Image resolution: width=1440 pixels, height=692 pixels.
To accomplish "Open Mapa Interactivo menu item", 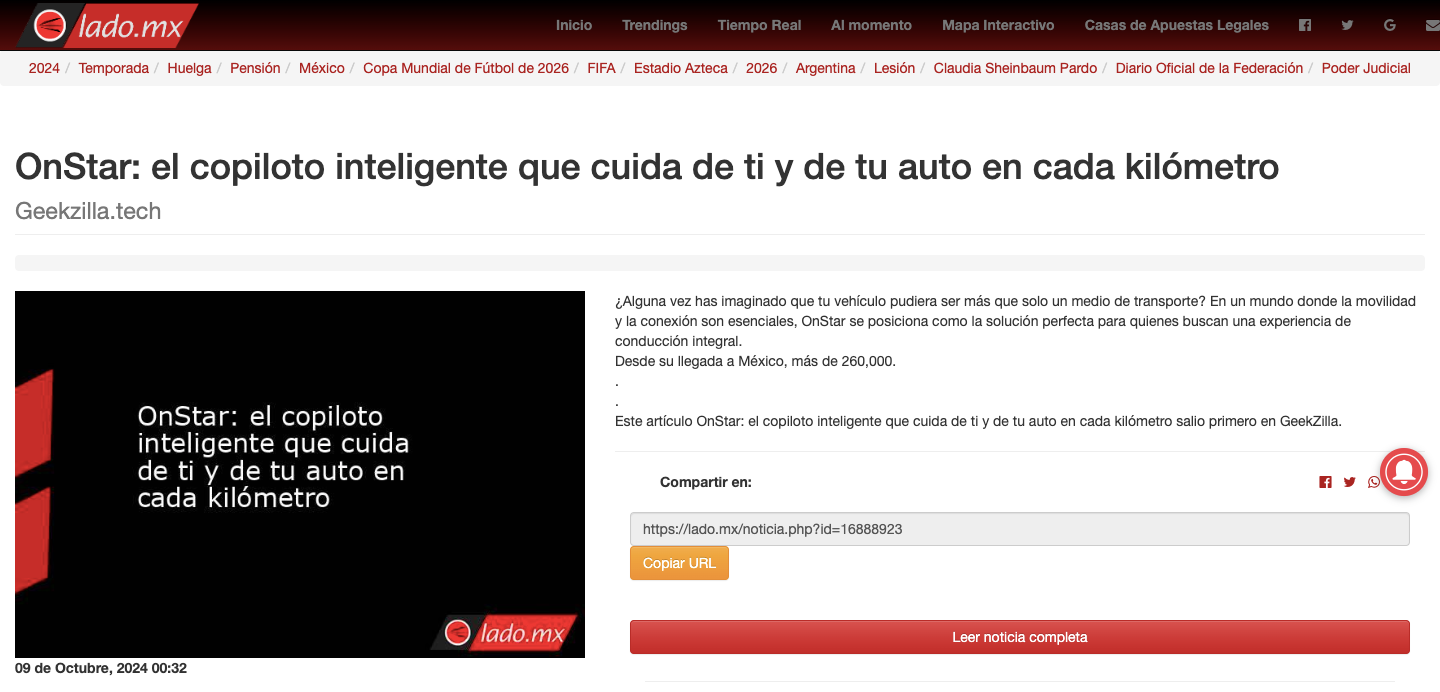I will click(998, 25).
